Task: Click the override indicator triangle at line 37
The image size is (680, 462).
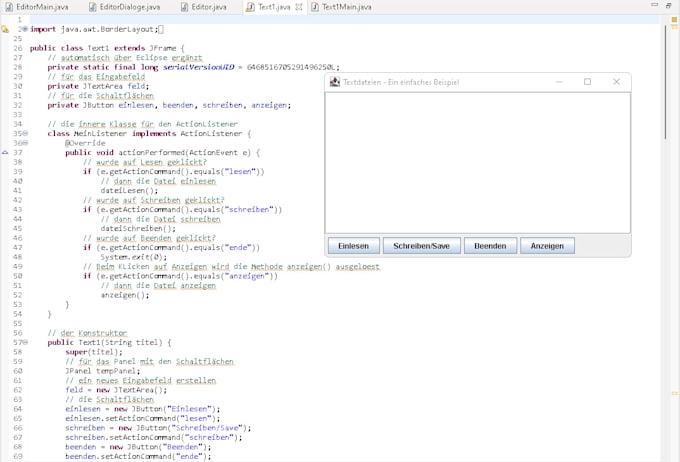Action: 5,153
